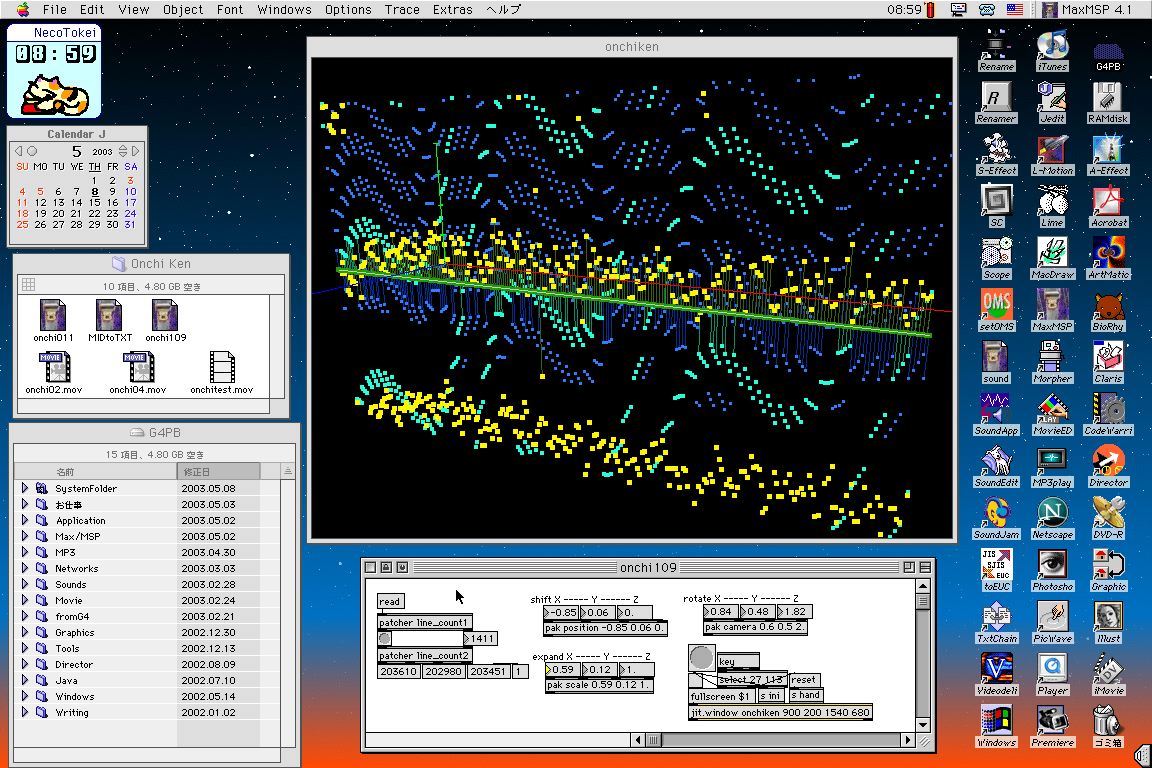Screen dimensions: 1152x768
Task: Click the lock icon in onchi109 title bar
Action: click(386, 567)
